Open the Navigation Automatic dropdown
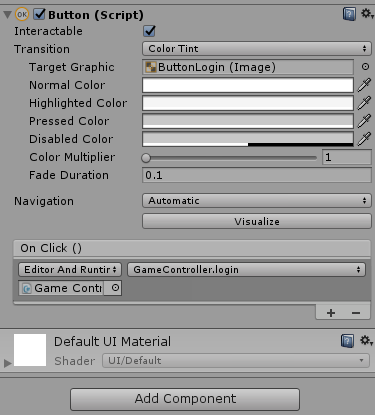 point(257,201)
